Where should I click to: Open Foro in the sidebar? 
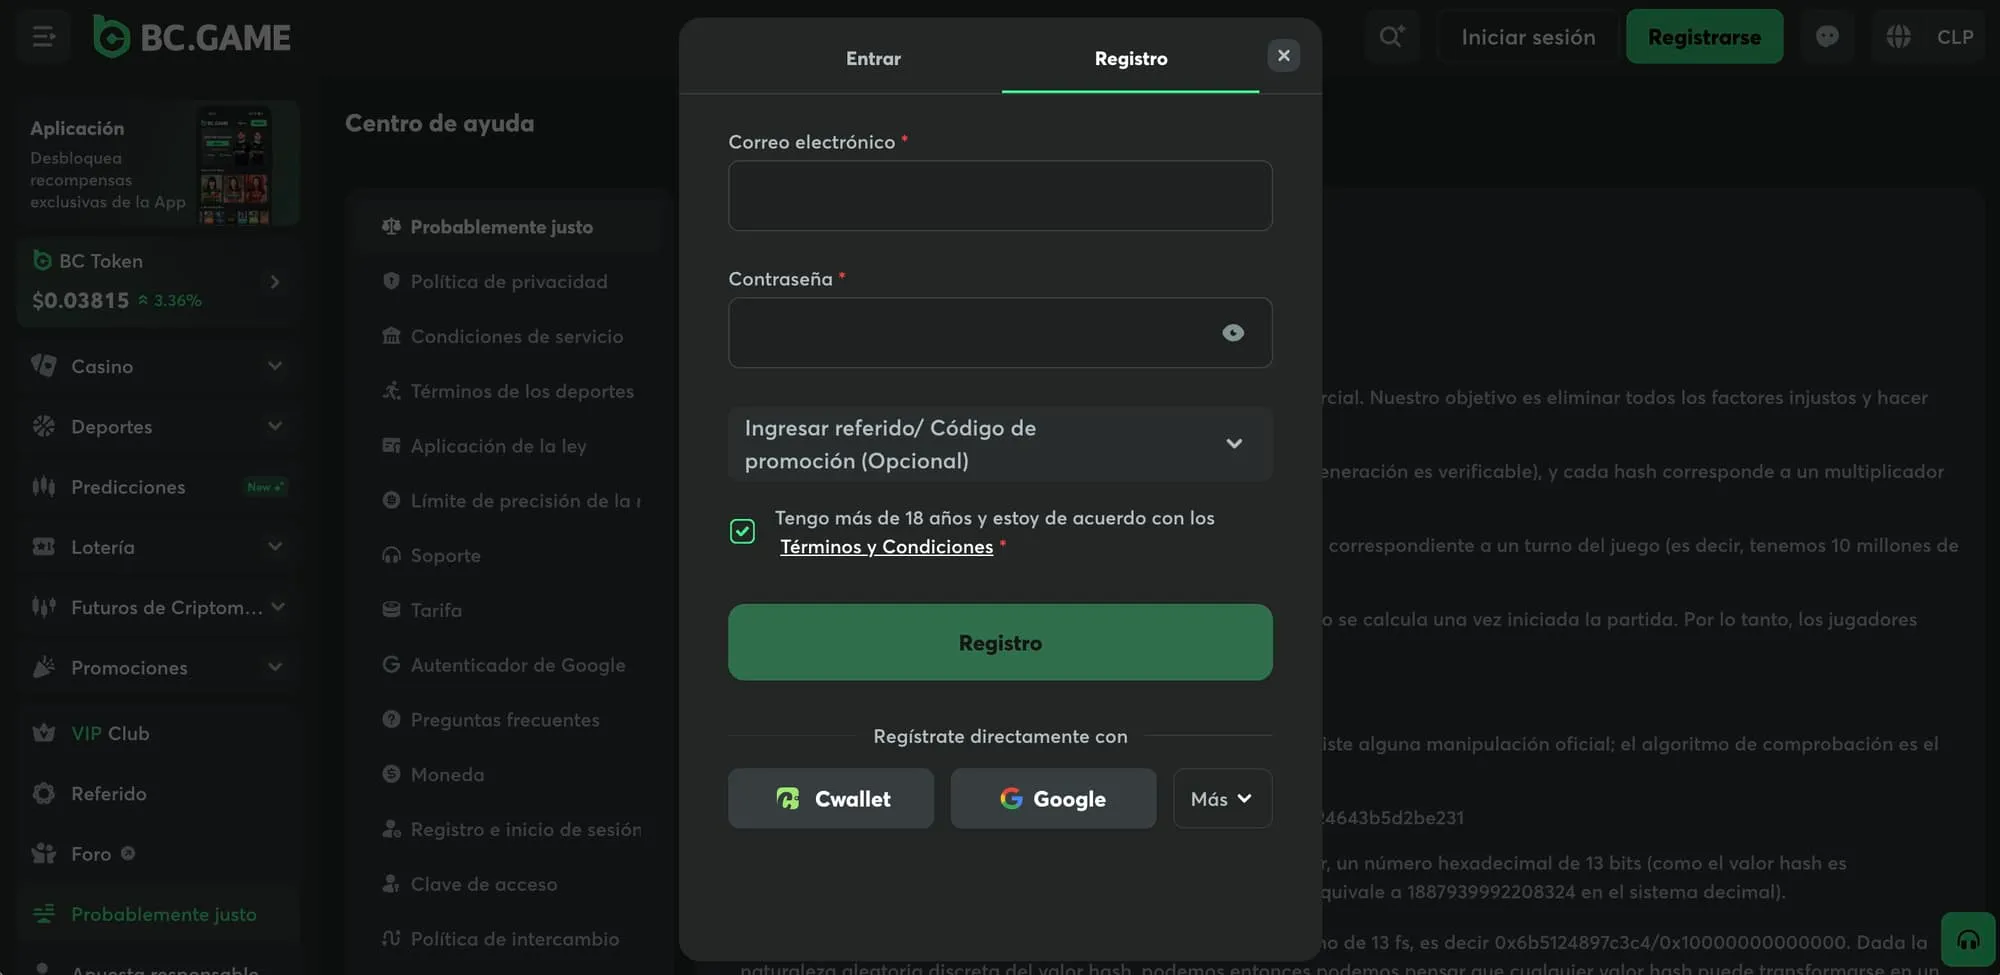[158, 854]
